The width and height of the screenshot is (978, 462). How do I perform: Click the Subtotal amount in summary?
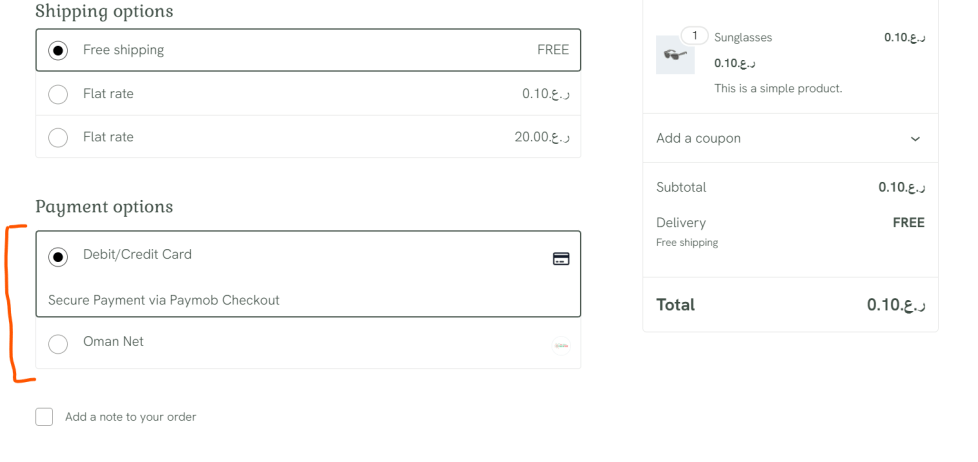pos(901,187)
